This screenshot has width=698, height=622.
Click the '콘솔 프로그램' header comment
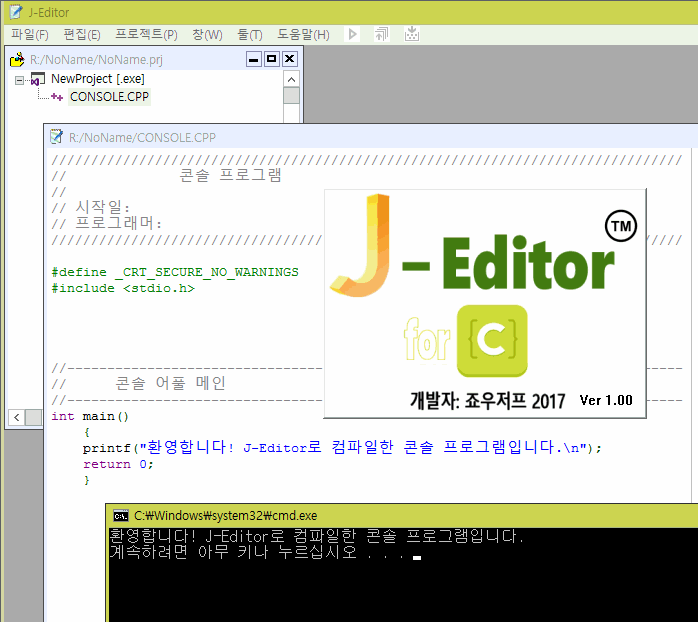tap(230, 175)
